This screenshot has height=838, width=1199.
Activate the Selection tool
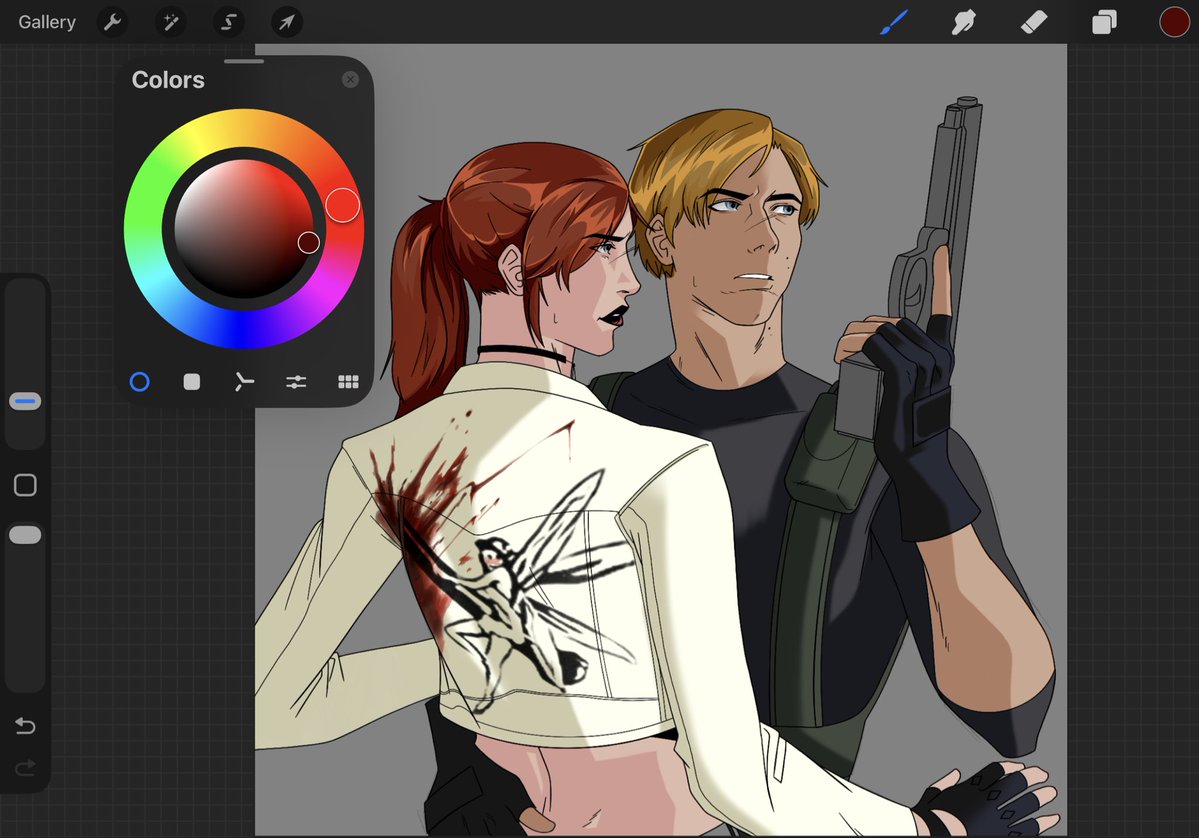pyautogui.click(x=229, y=22)
